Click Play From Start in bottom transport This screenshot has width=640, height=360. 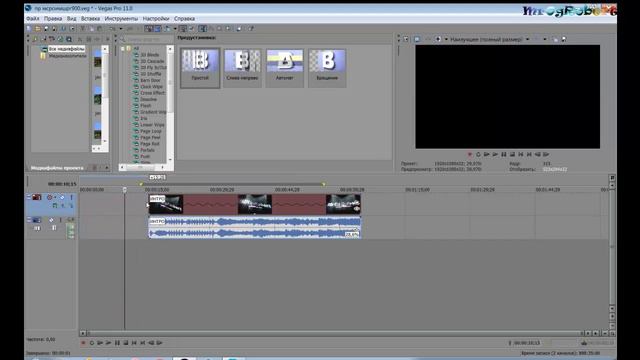pos(100,343)
